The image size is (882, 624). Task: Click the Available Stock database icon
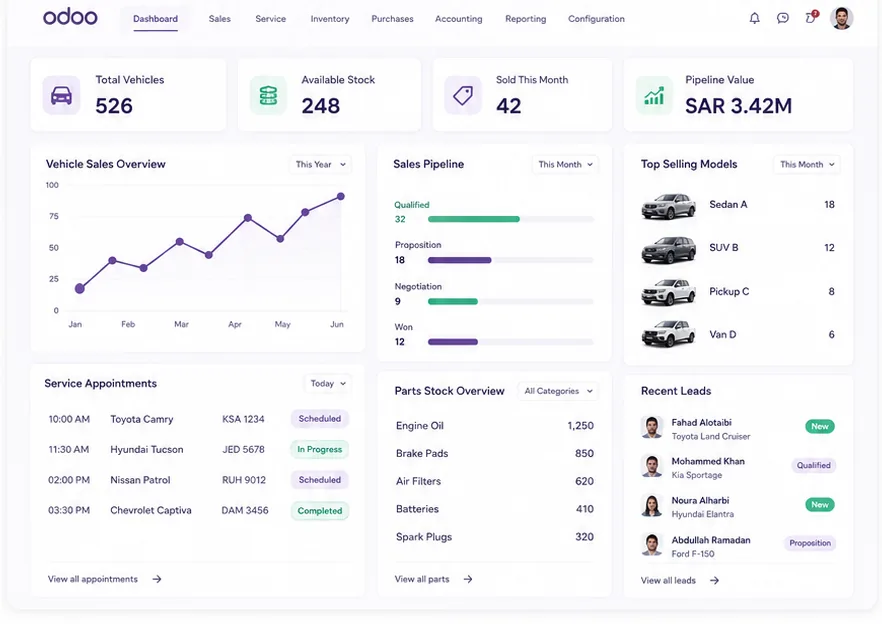[268, 95]
